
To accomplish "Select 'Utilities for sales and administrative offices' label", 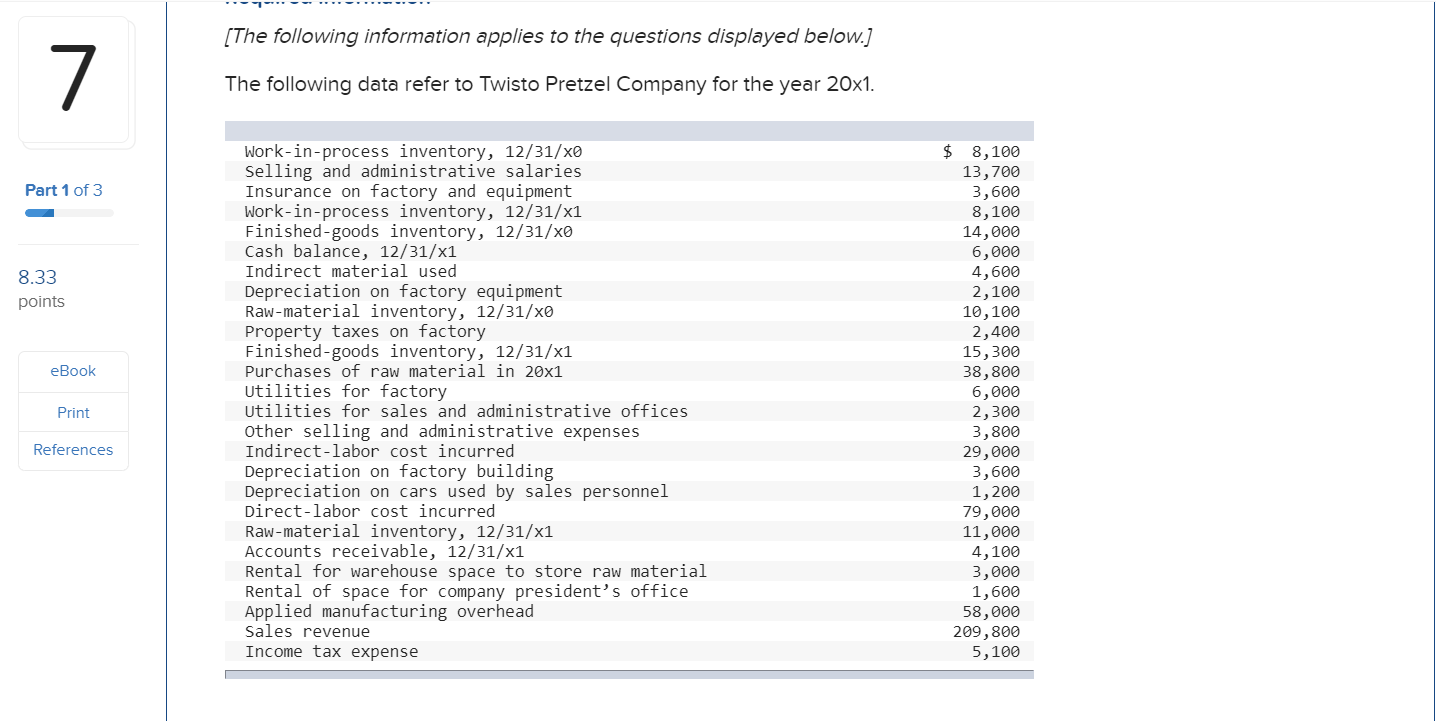I will (466, 411).
